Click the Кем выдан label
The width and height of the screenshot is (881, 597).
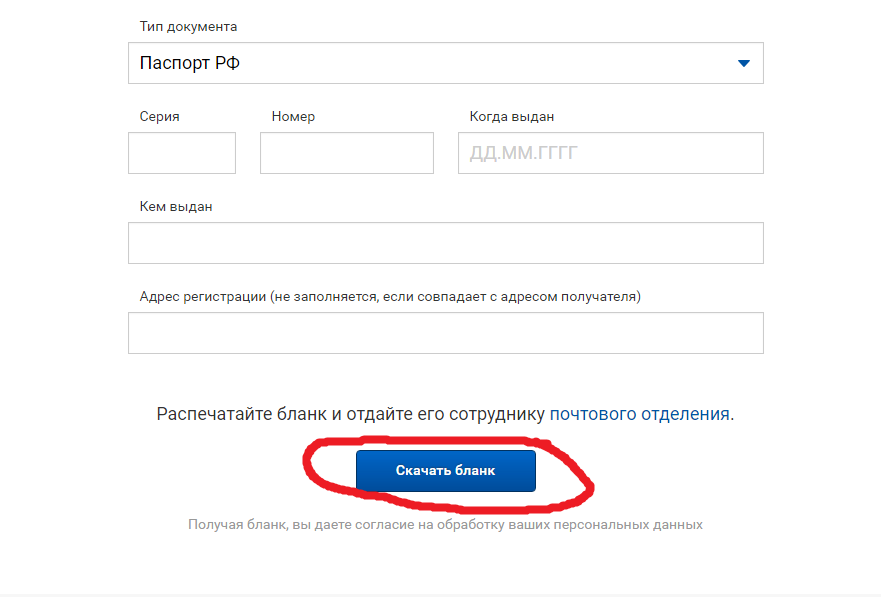coord(176,207)
